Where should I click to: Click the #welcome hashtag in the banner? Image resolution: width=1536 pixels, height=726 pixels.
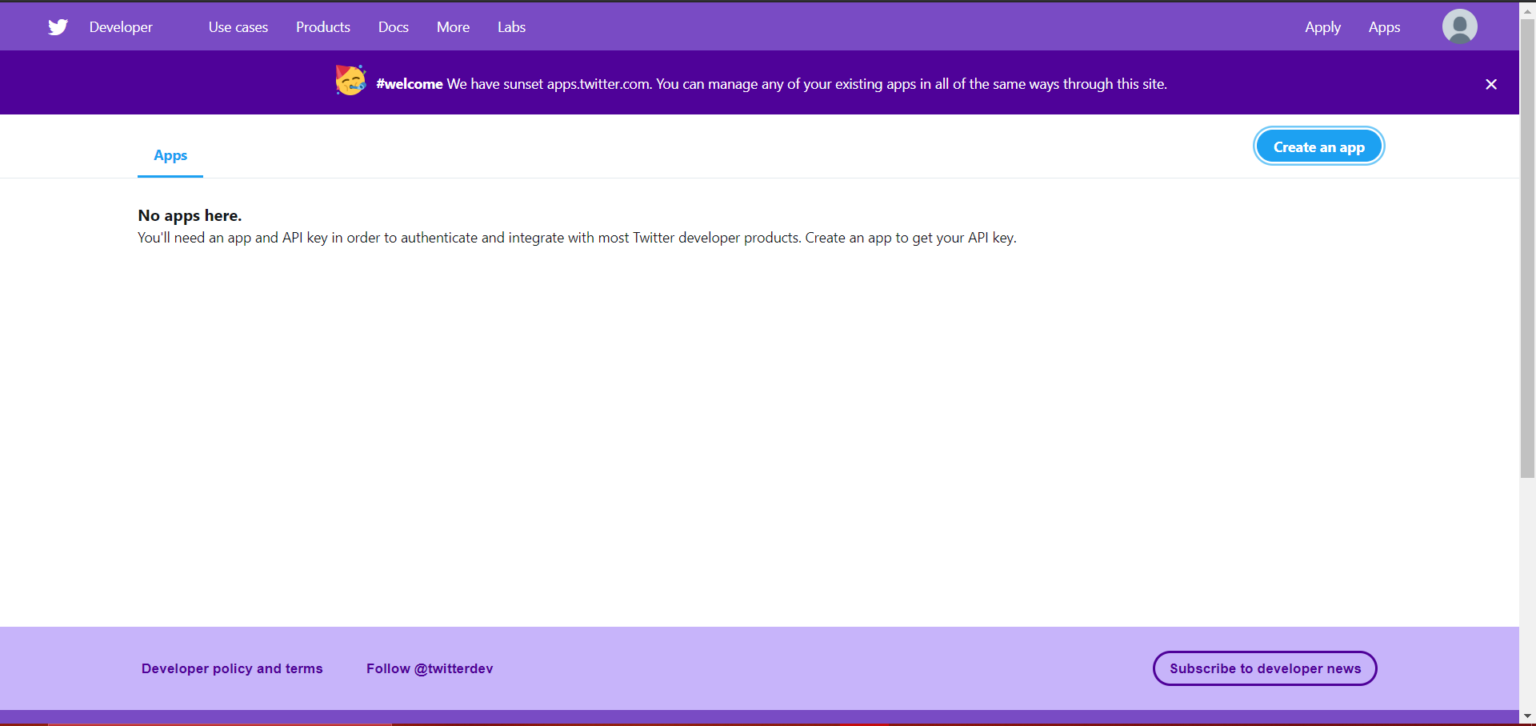coord(409,84)
